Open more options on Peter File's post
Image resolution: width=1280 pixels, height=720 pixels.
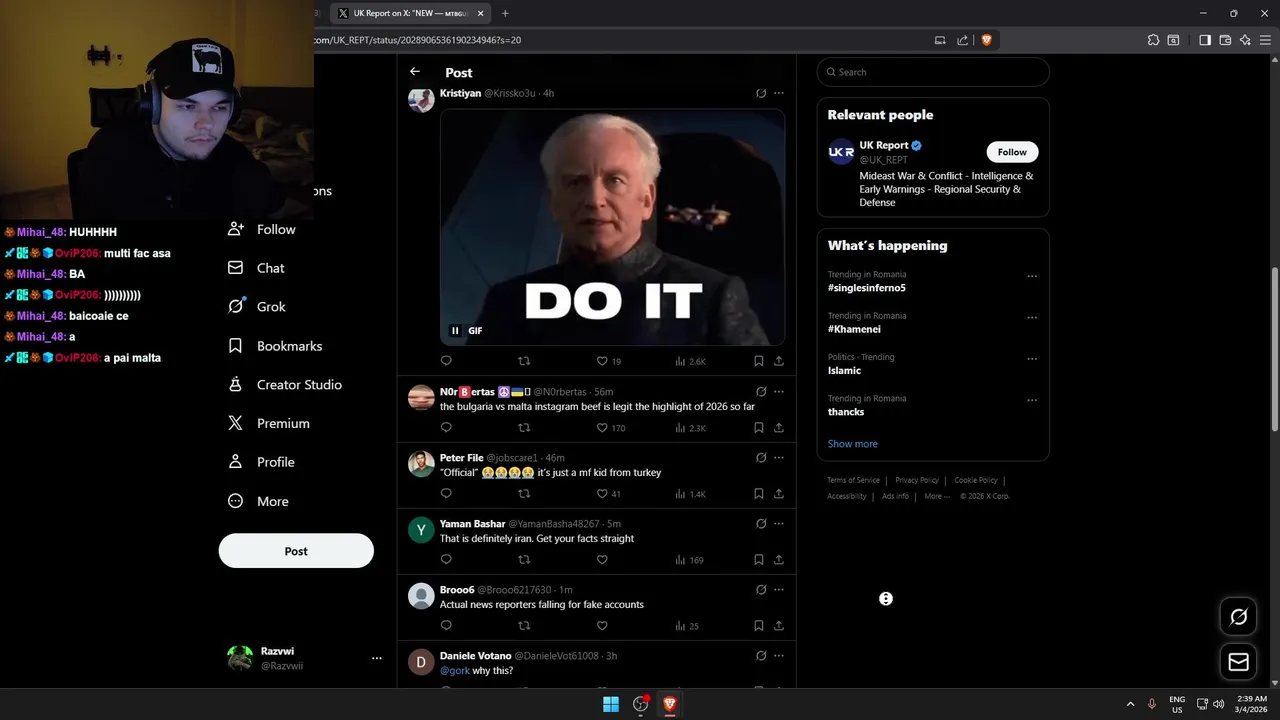point(779,458)
